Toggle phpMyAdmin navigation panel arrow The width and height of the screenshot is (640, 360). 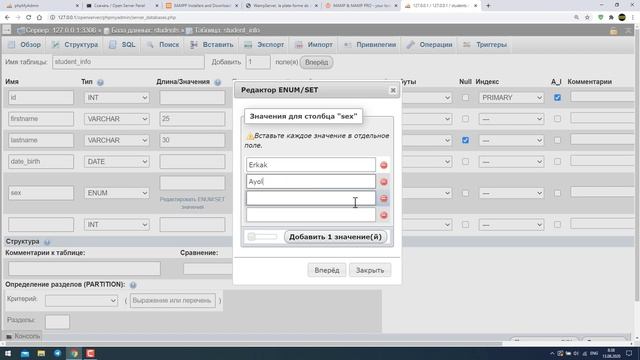(x=7, y=30)
